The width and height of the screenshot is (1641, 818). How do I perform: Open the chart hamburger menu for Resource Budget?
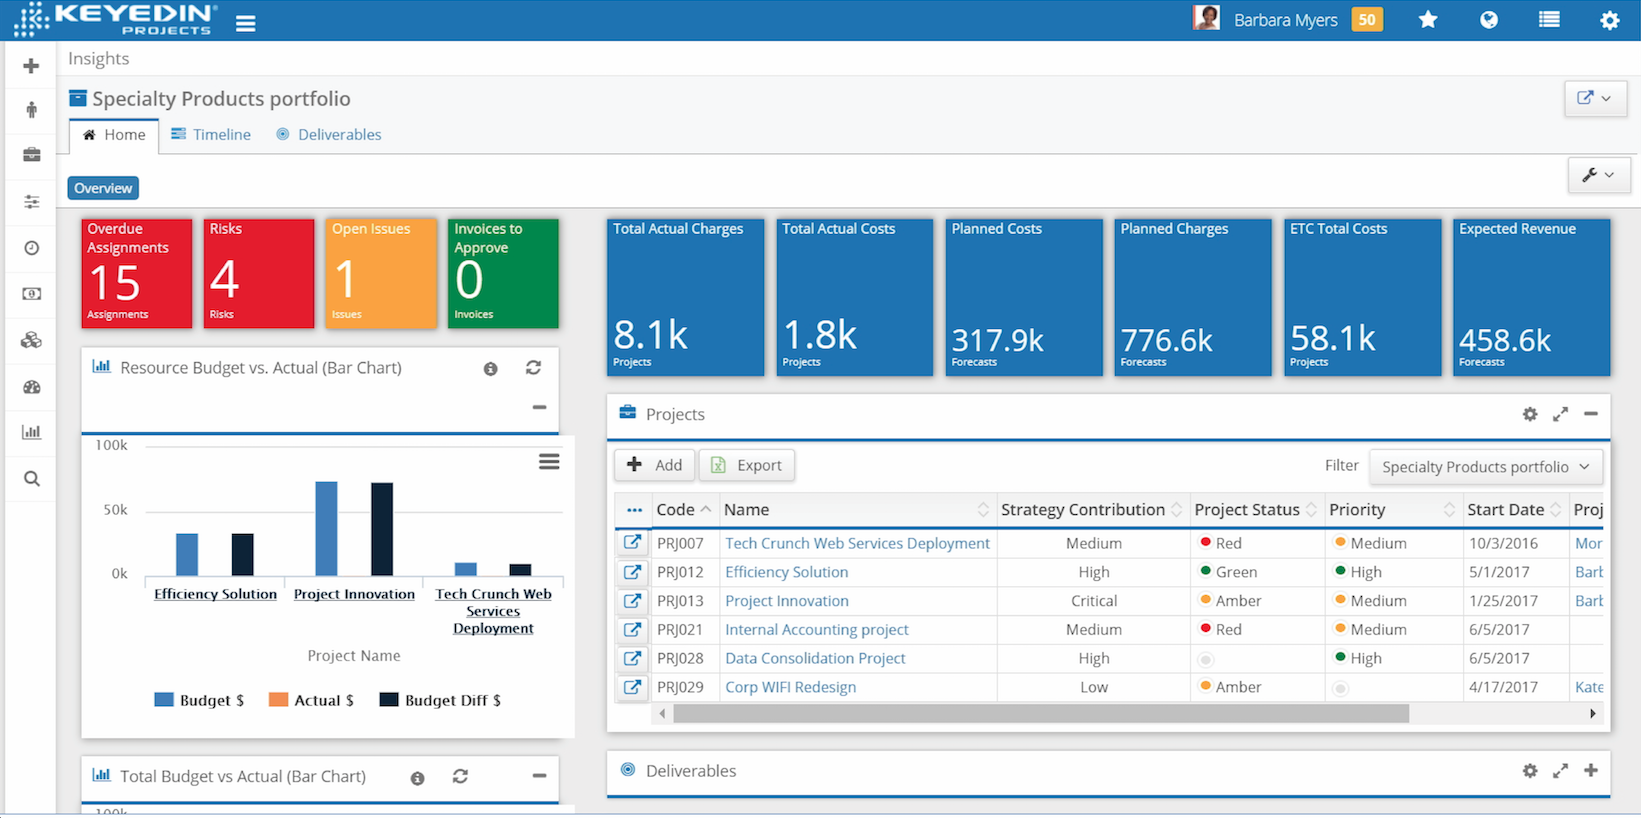[x=549, y=462]
